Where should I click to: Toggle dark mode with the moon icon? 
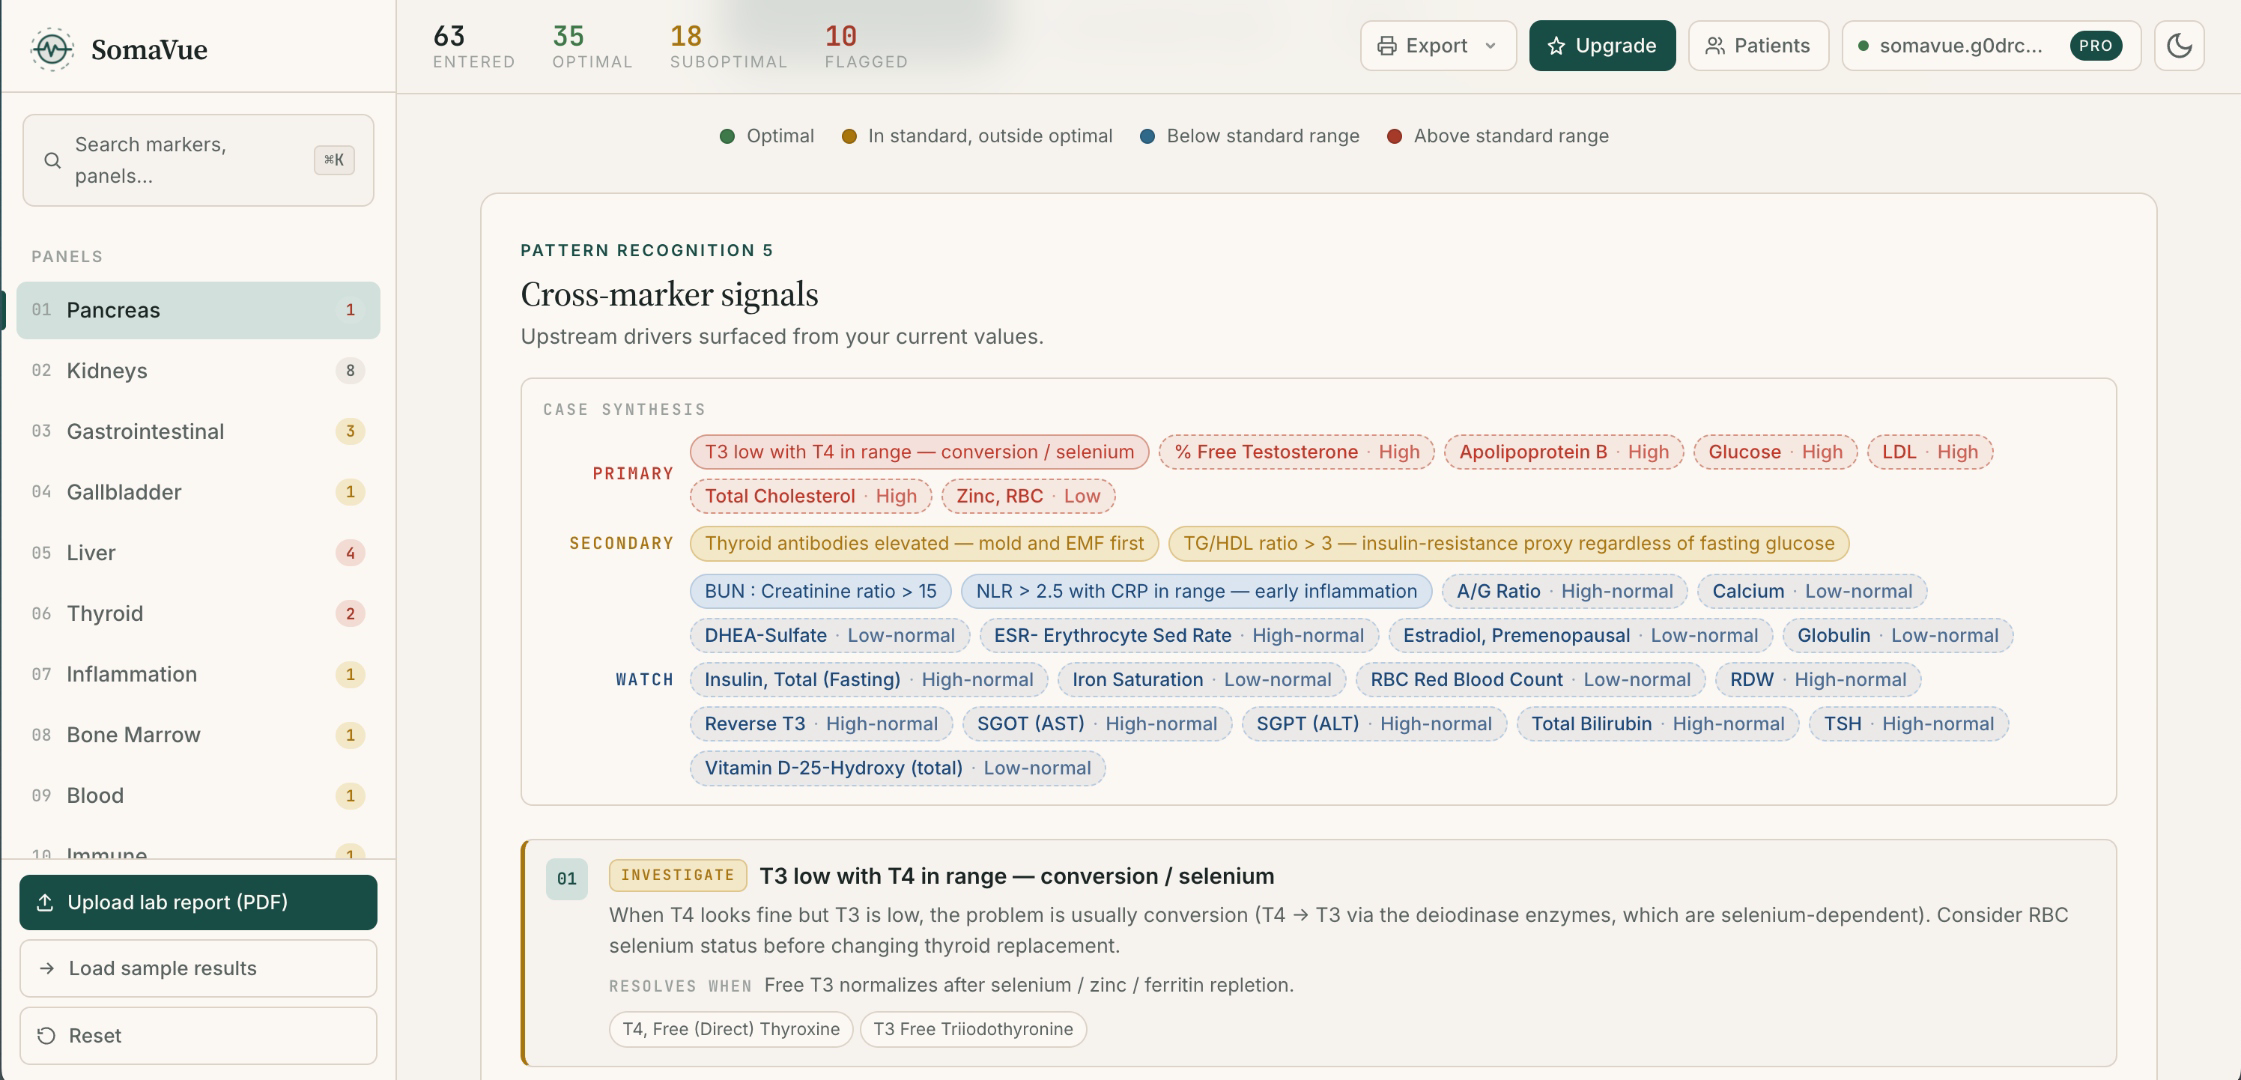[x=2179, y=46]
